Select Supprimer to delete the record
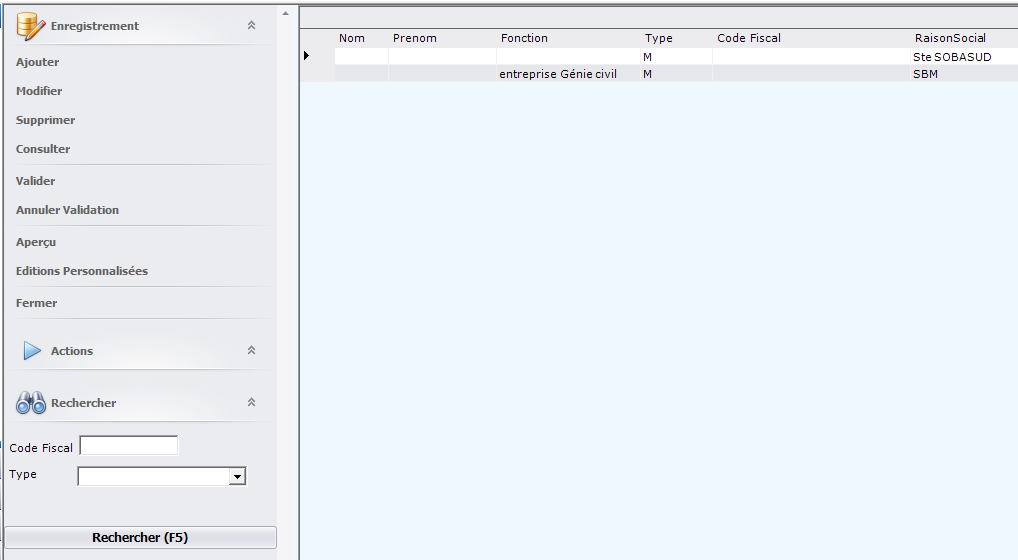1018x560 pixels. click(x=45, y=120)
